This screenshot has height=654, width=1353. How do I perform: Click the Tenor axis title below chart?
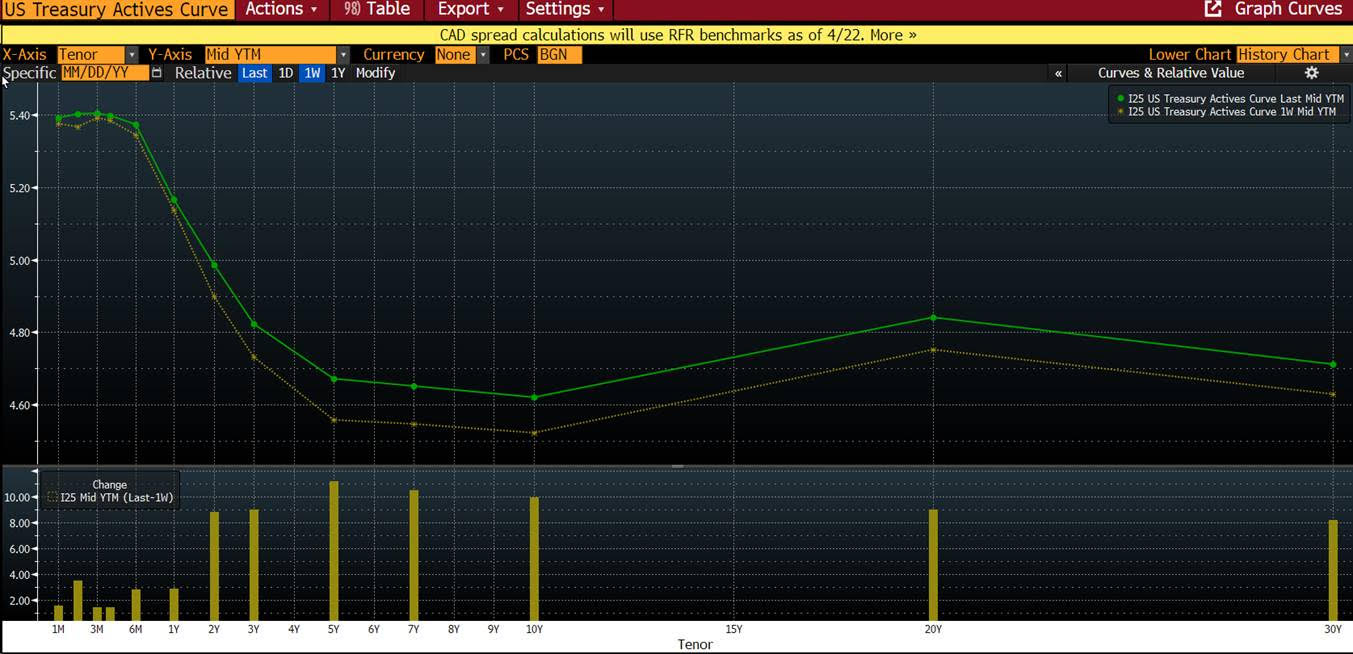pos(695,645)
